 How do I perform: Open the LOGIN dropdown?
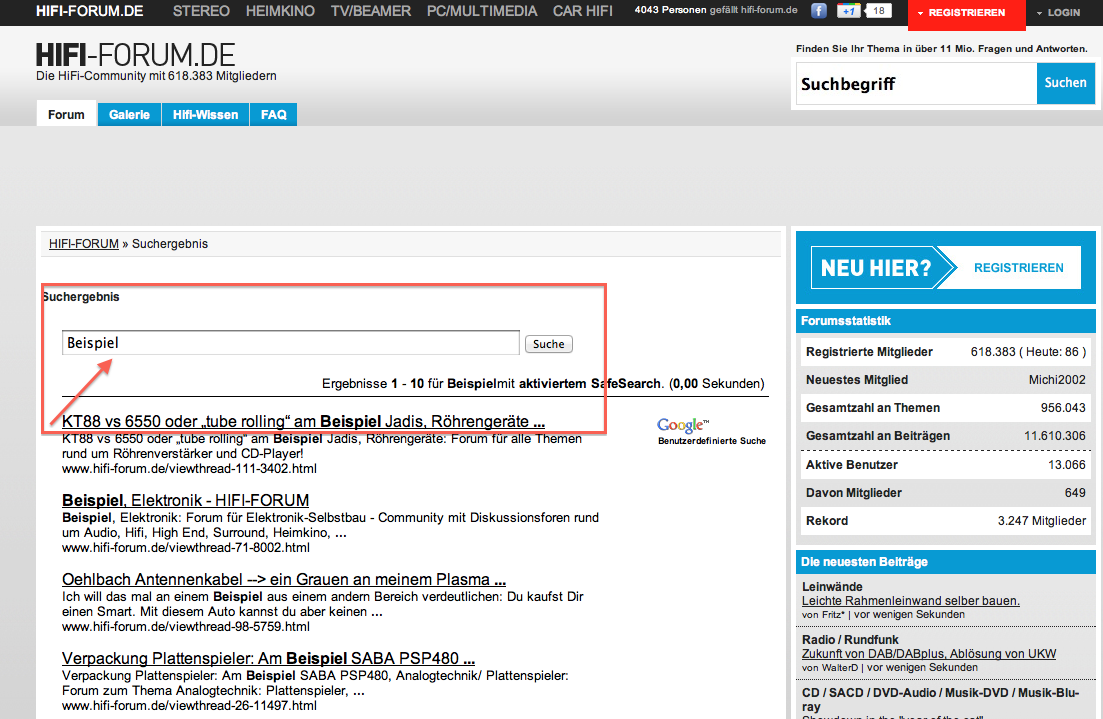[1058, 13]
